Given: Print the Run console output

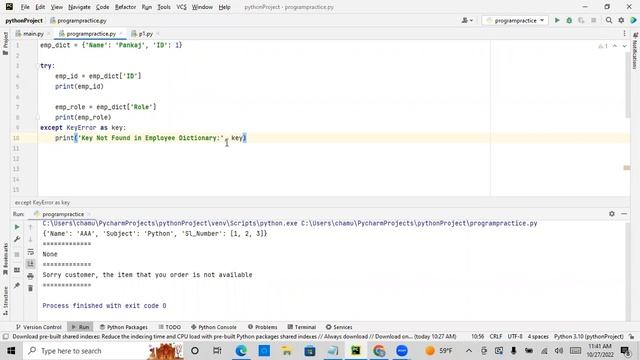Looking at the screenshot, I should 31,276.
